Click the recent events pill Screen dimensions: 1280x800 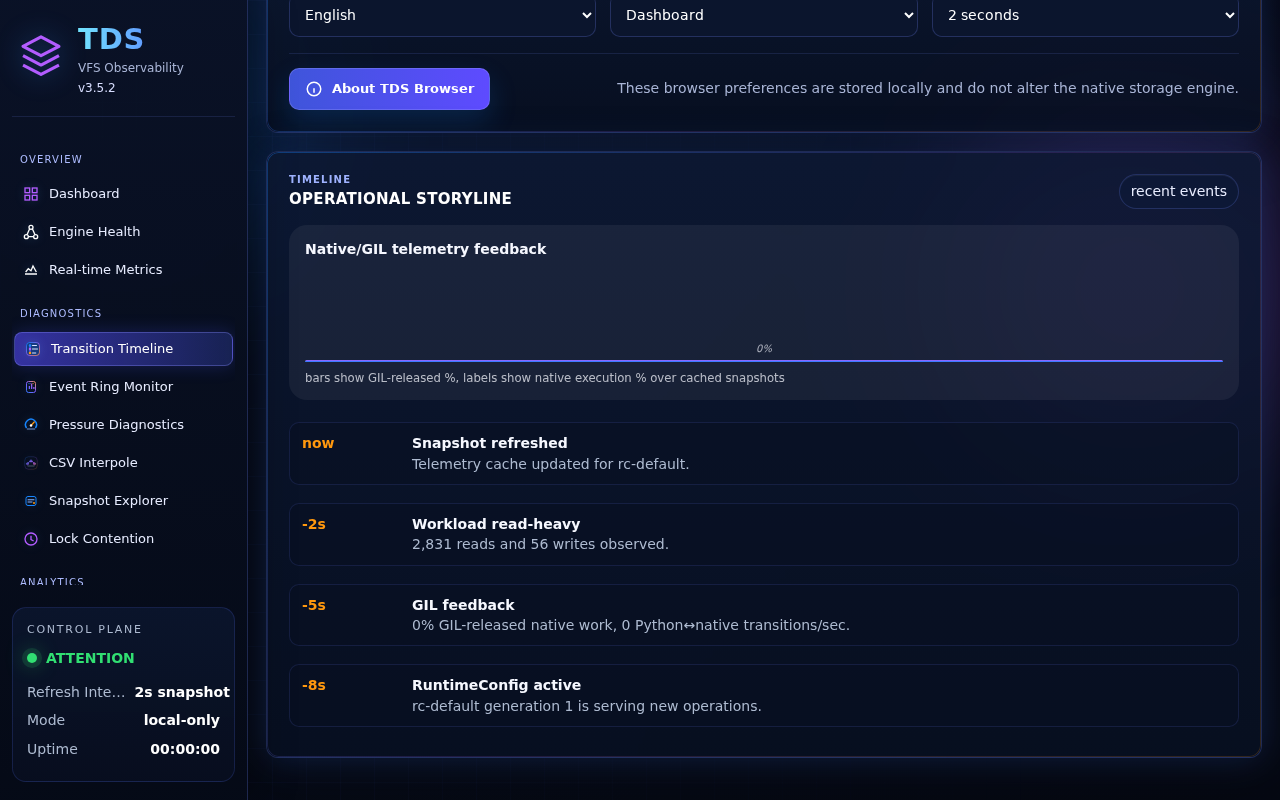click(x=1179, y=192)
